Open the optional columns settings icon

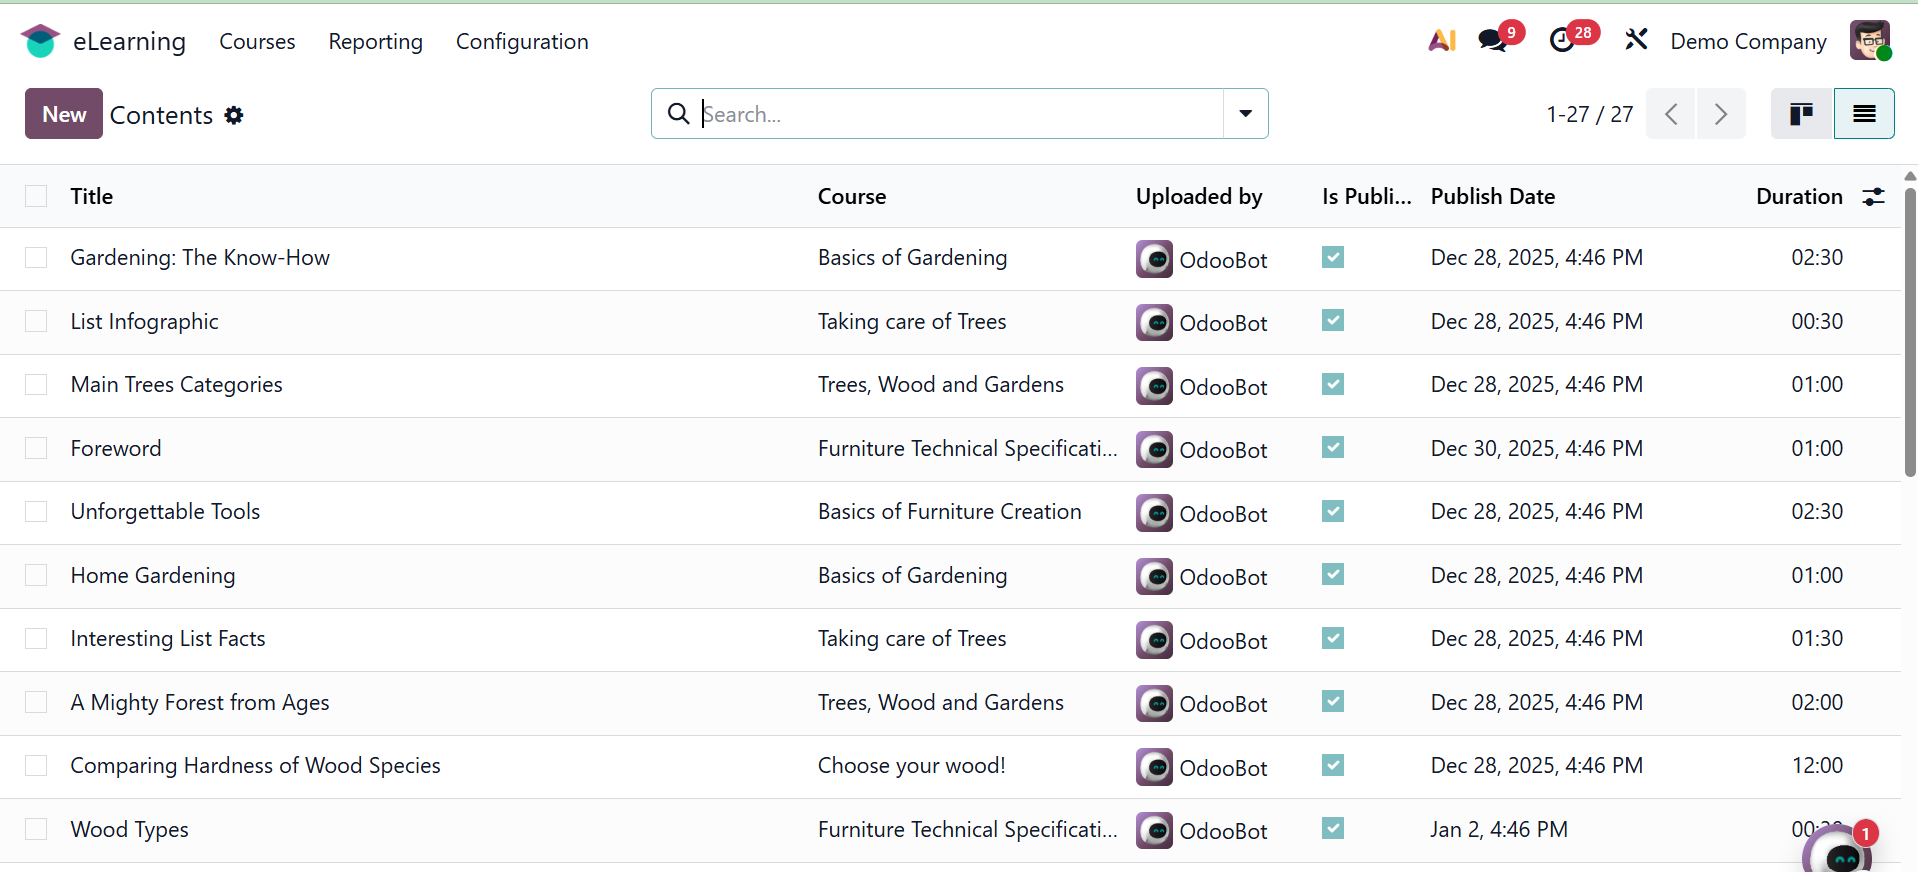point(1873,197)
